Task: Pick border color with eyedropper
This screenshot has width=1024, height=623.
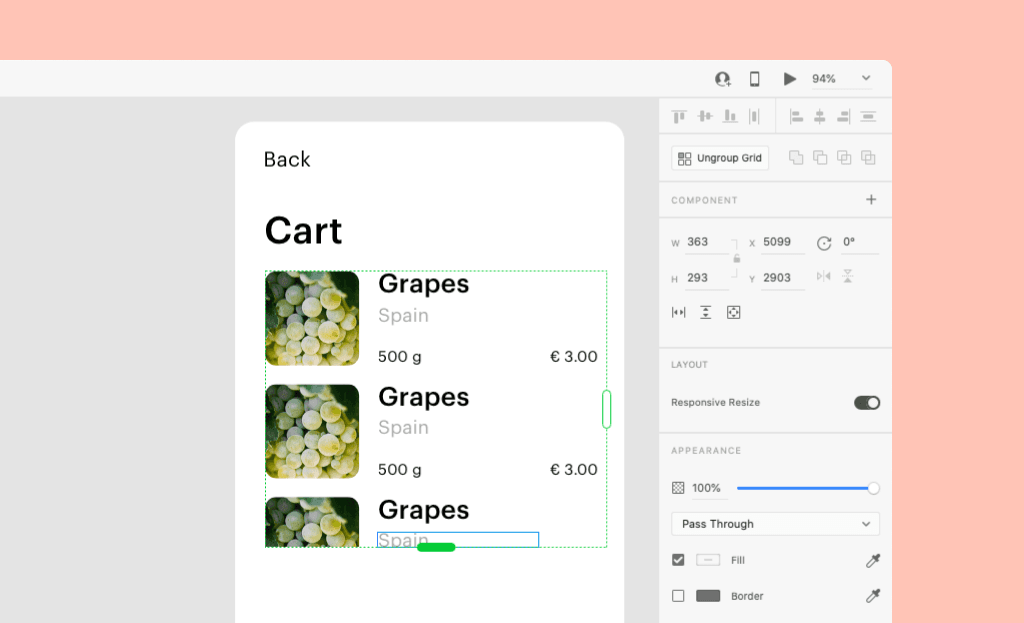Action: [873, 596]
